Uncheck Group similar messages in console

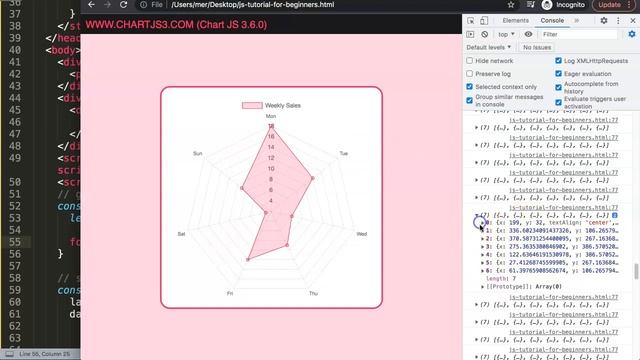469,100
